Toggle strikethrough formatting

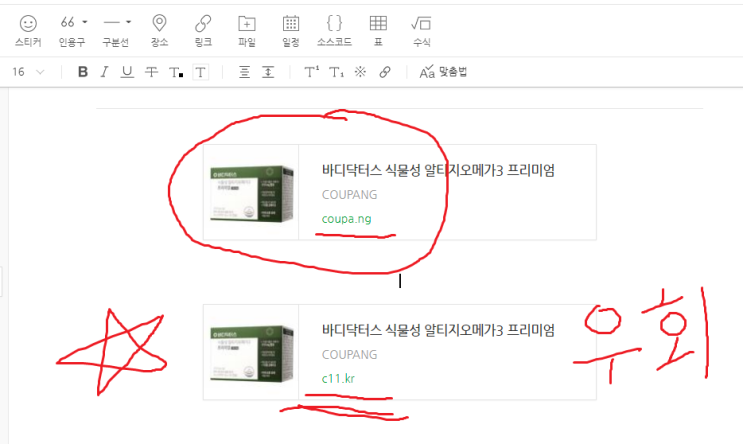151,72
